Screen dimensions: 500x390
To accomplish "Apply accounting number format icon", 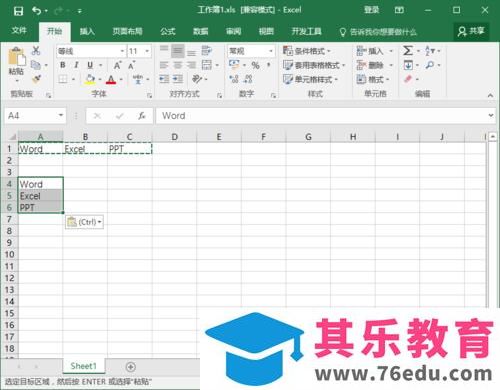I will point(234,65).
